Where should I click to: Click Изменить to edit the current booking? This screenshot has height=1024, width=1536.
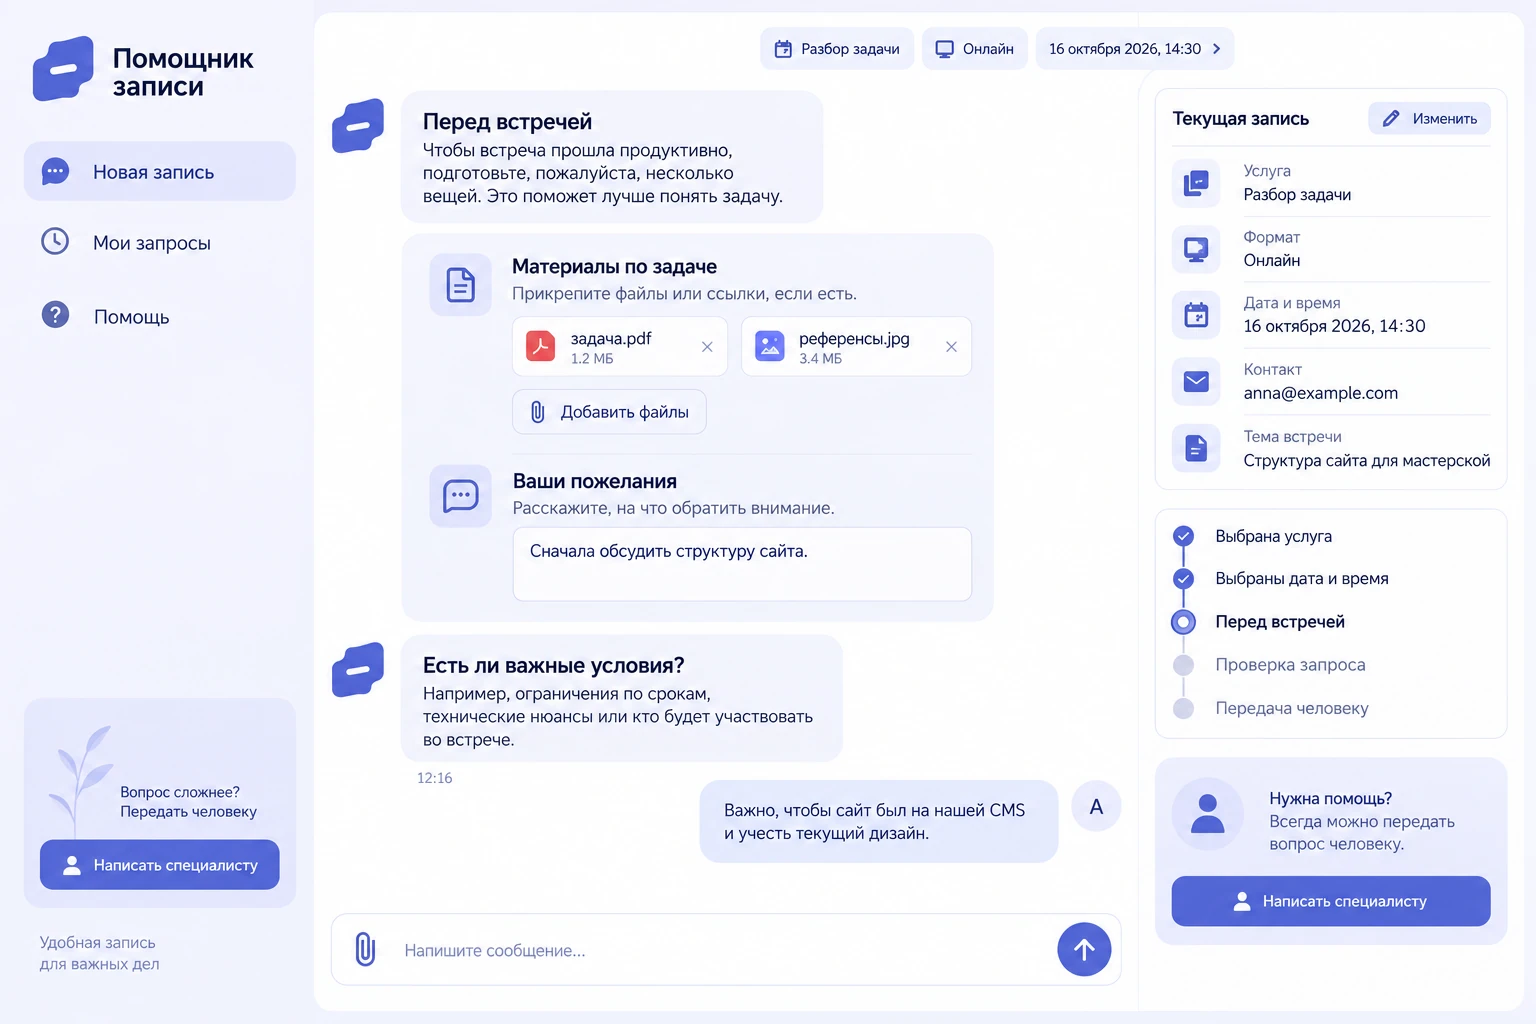pyautogui.click(x=1430, y=118)
